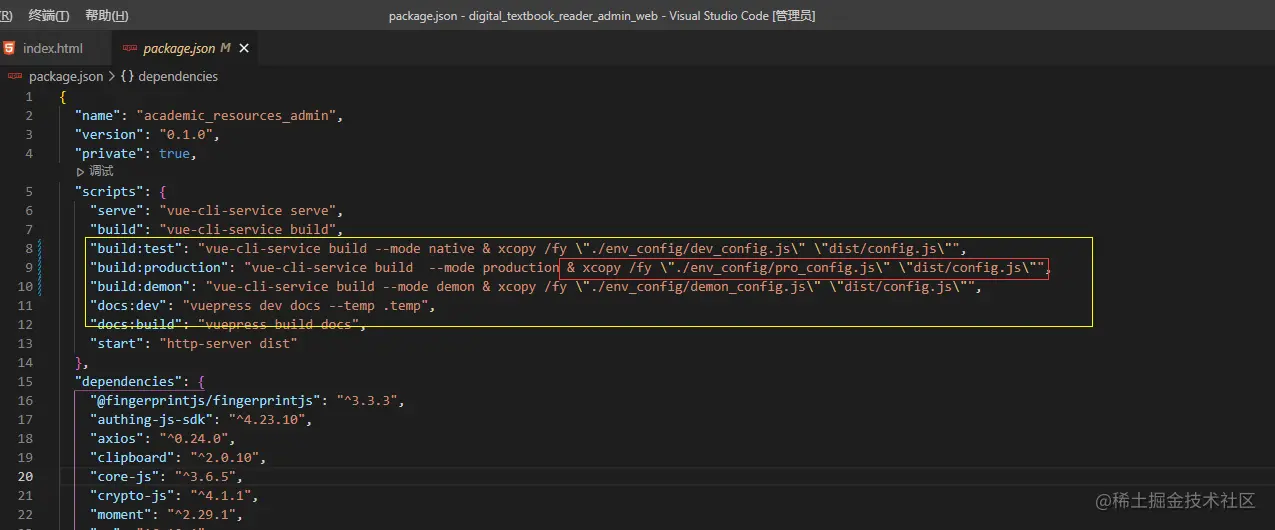Click the true value on line 4
Viewport: 1275px width, 530px height.
coord(175,153)
